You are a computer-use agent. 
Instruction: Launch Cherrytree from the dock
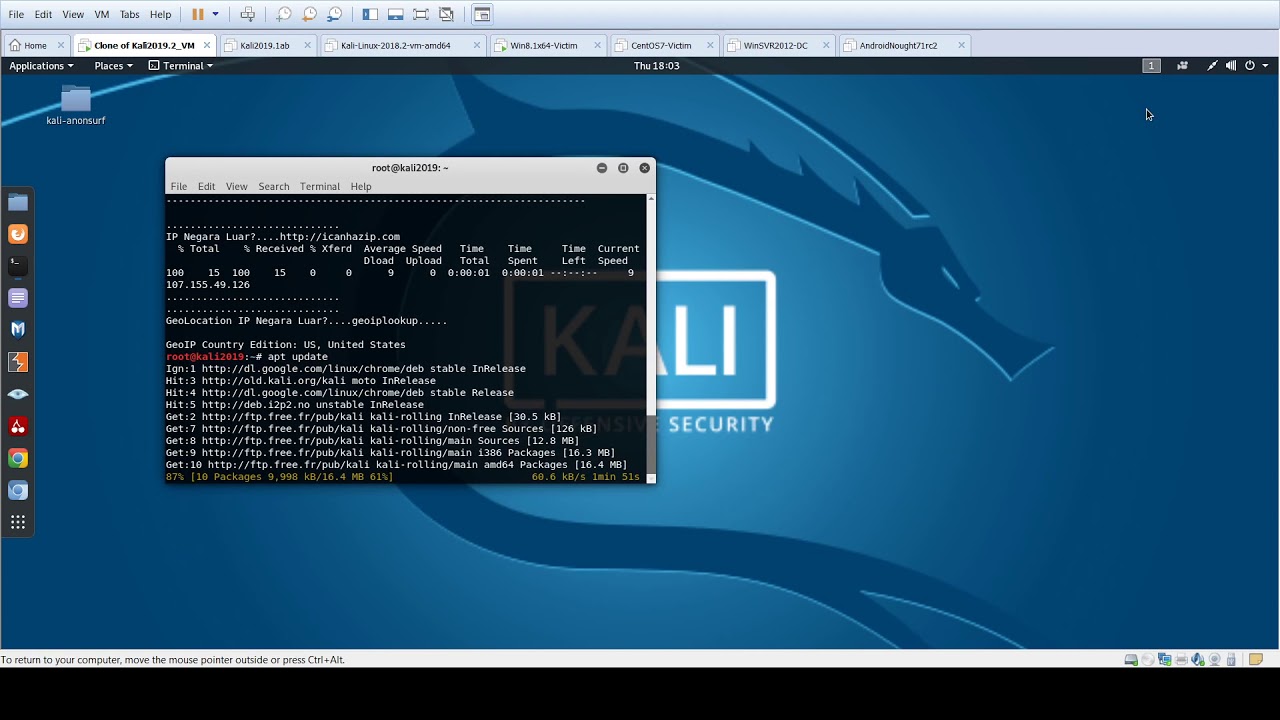(17, 426)
